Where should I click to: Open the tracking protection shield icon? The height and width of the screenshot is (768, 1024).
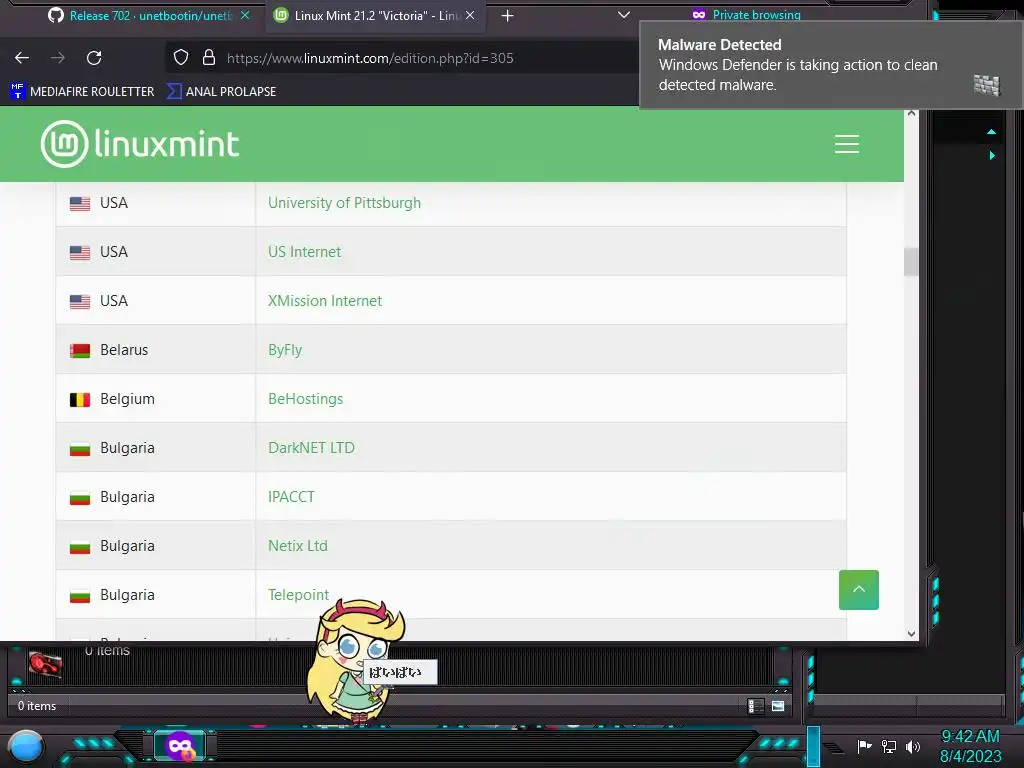coord(181,57)
